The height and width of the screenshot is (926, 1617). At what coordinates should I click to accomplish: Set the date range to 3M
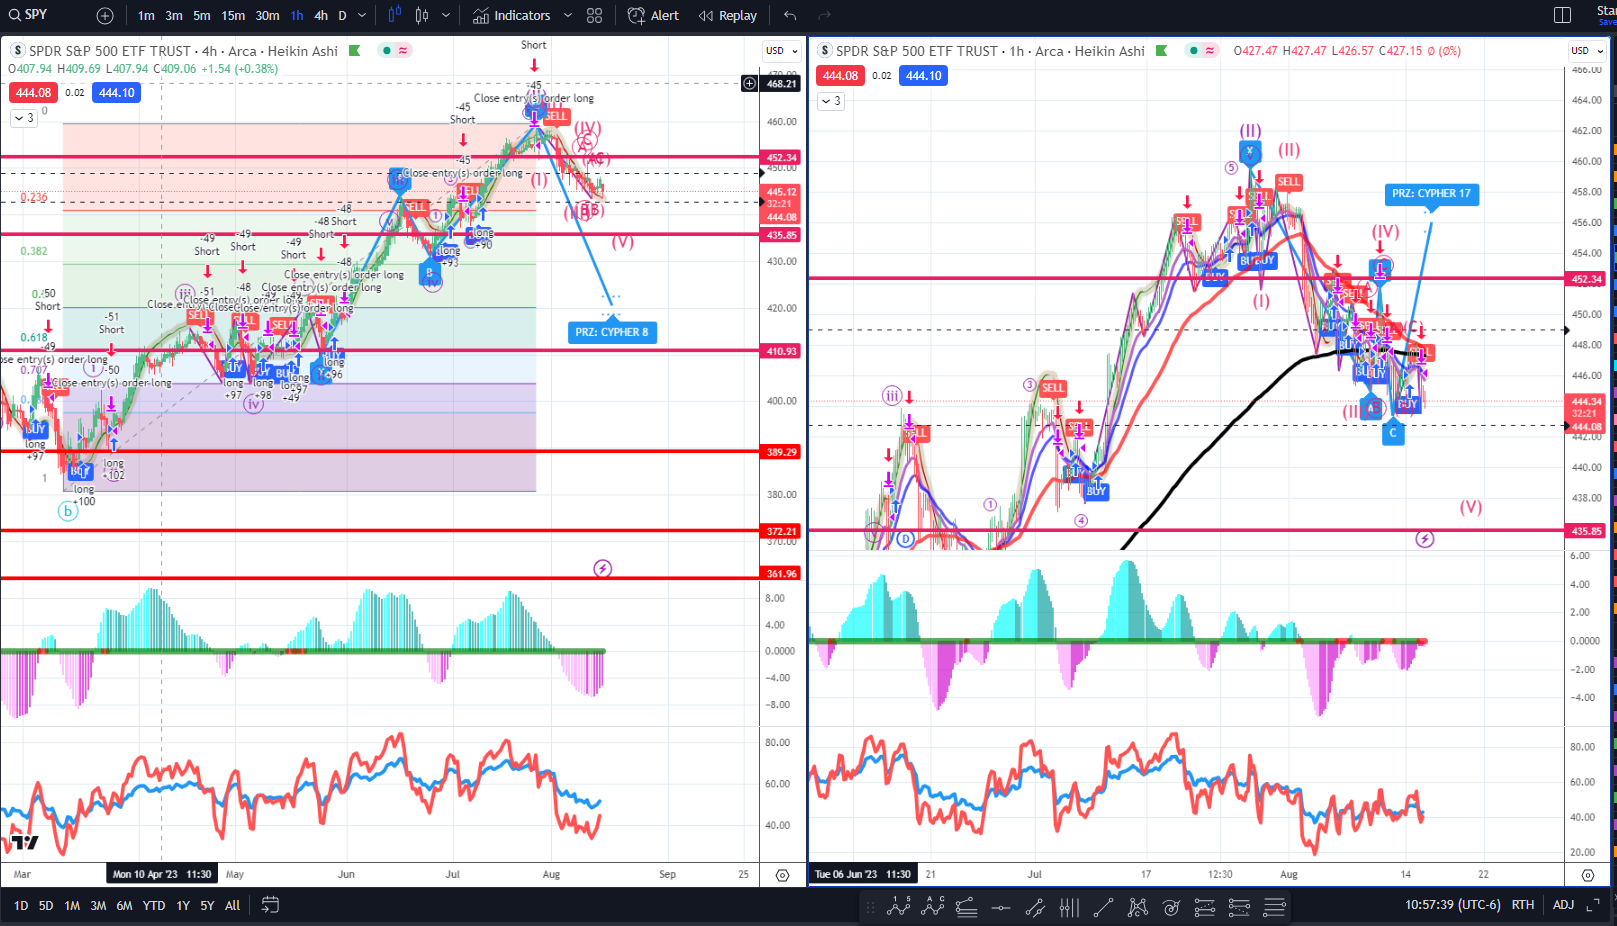[x=98, y=906]
